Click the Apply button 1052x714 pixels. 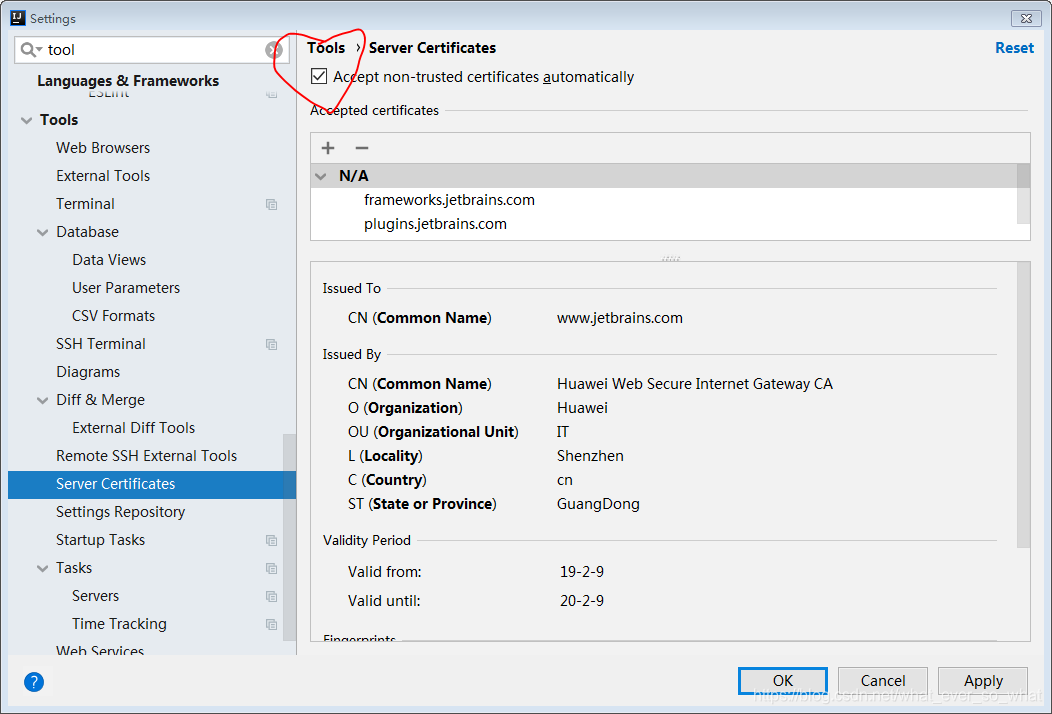tap(983, 681)
